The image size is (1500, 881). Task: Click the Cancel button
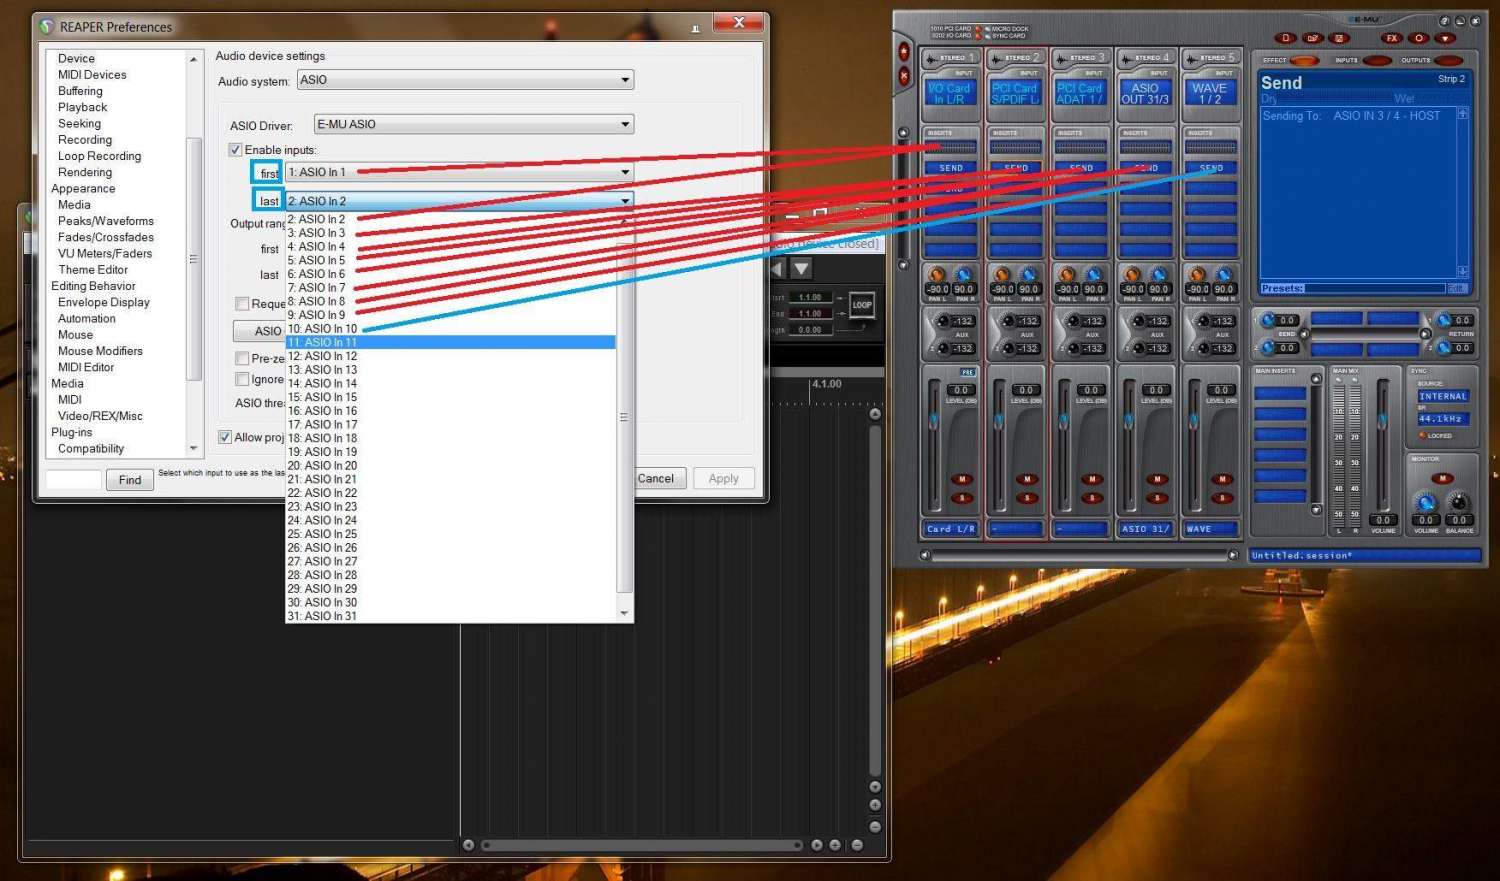(x=656, y=479)
